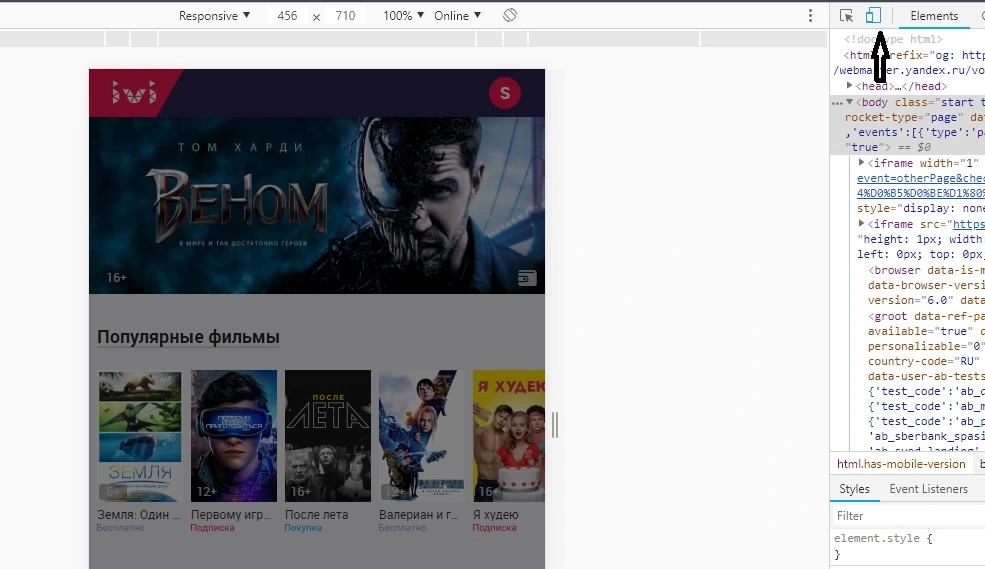Expand the iframe src node

(x=862, y=224)
